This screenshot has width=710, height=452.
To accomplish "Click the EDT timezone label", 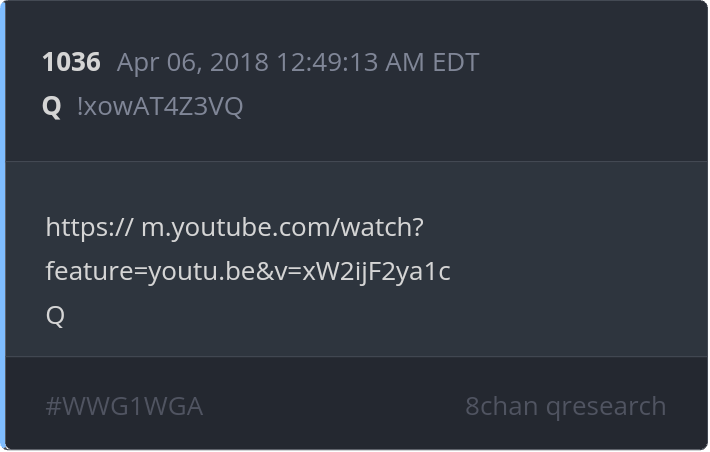I will point(456,62).
